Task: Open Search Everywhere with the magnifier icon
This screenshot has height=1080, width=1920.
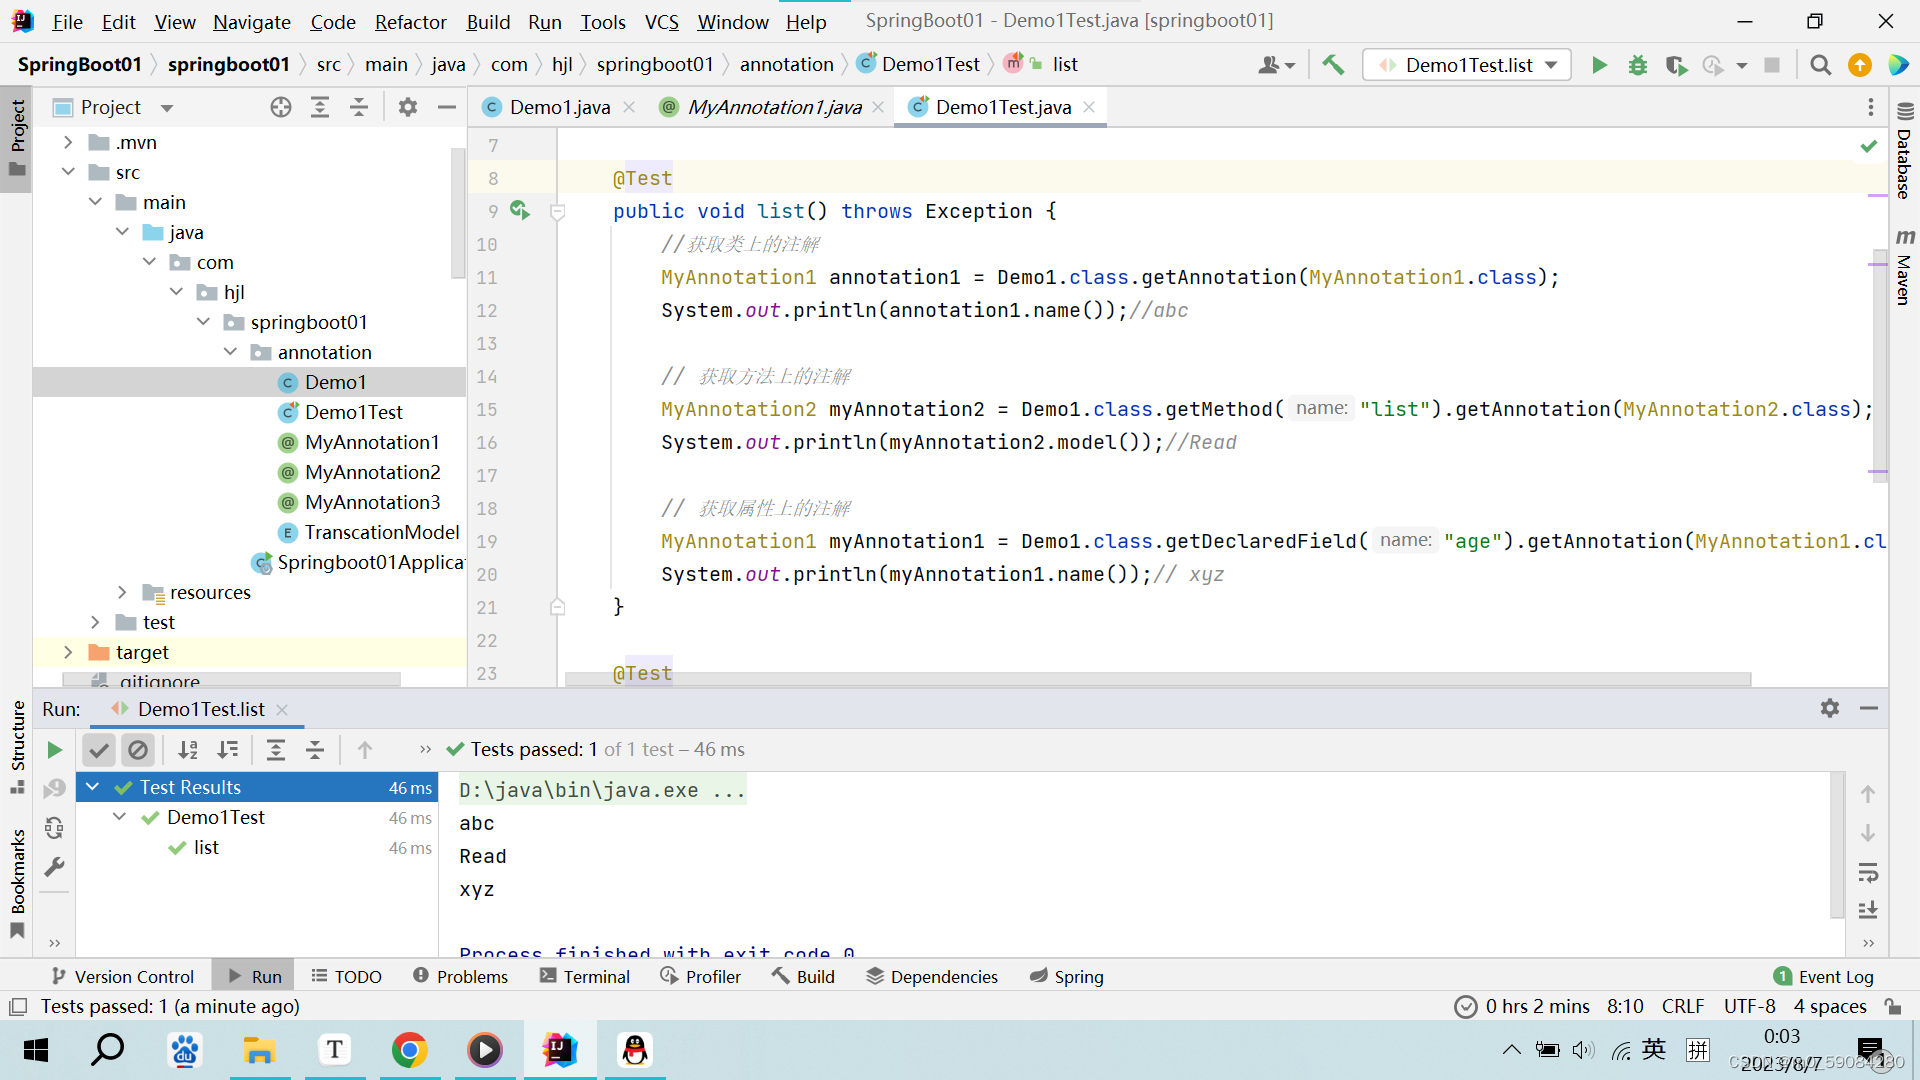Action: (1820, 64)
